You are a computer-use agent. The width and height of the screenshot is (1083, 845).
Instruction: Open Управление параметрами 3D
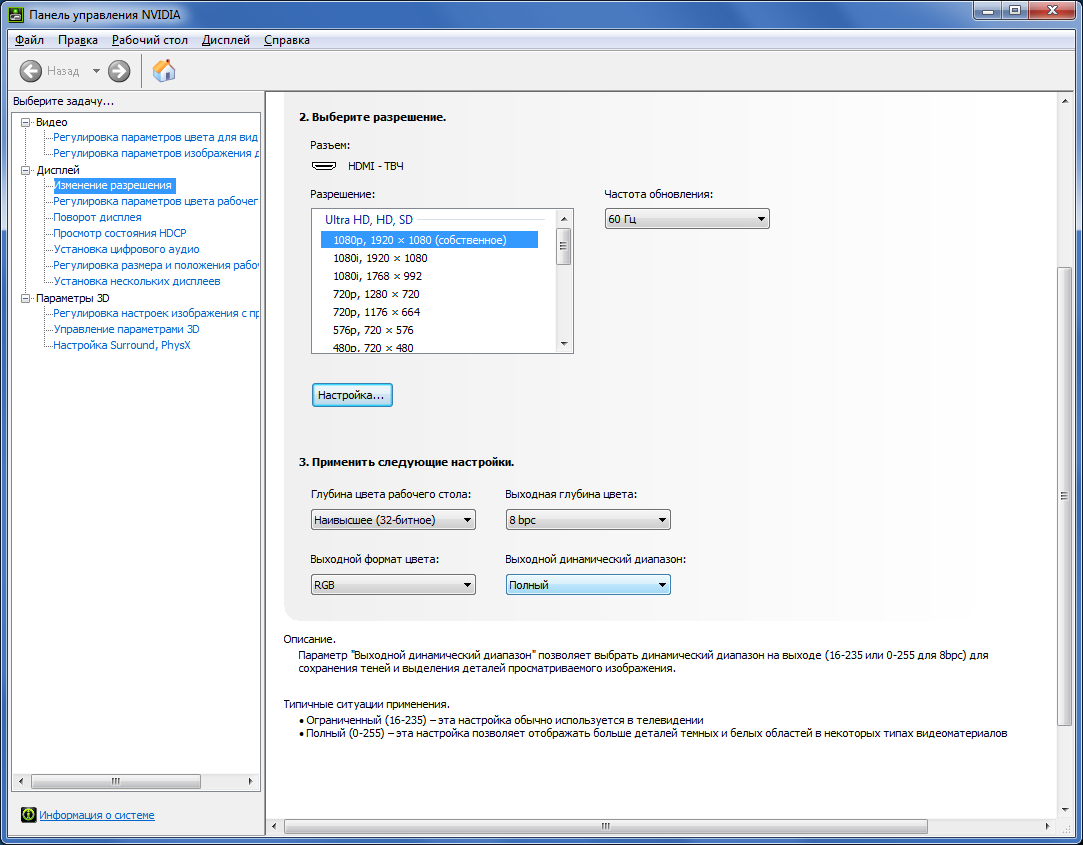pos(126,329)
